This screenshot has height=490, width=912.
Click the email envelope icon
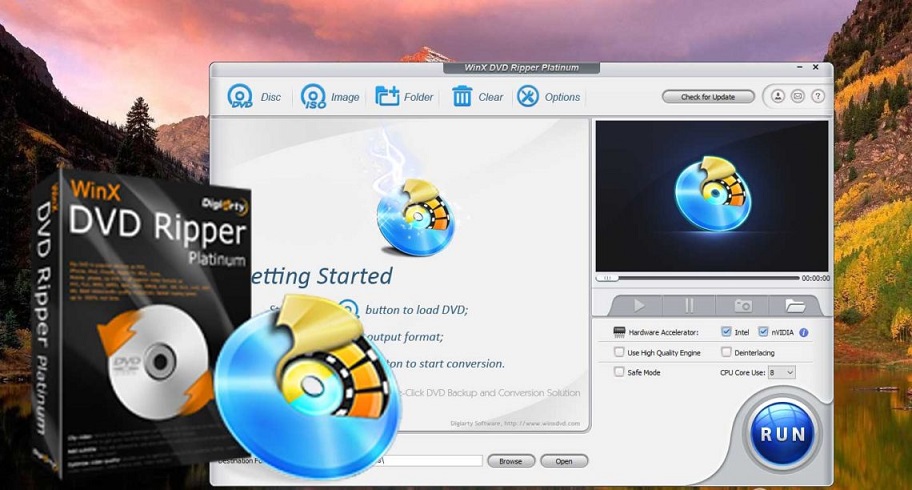(x=797, y=96)
